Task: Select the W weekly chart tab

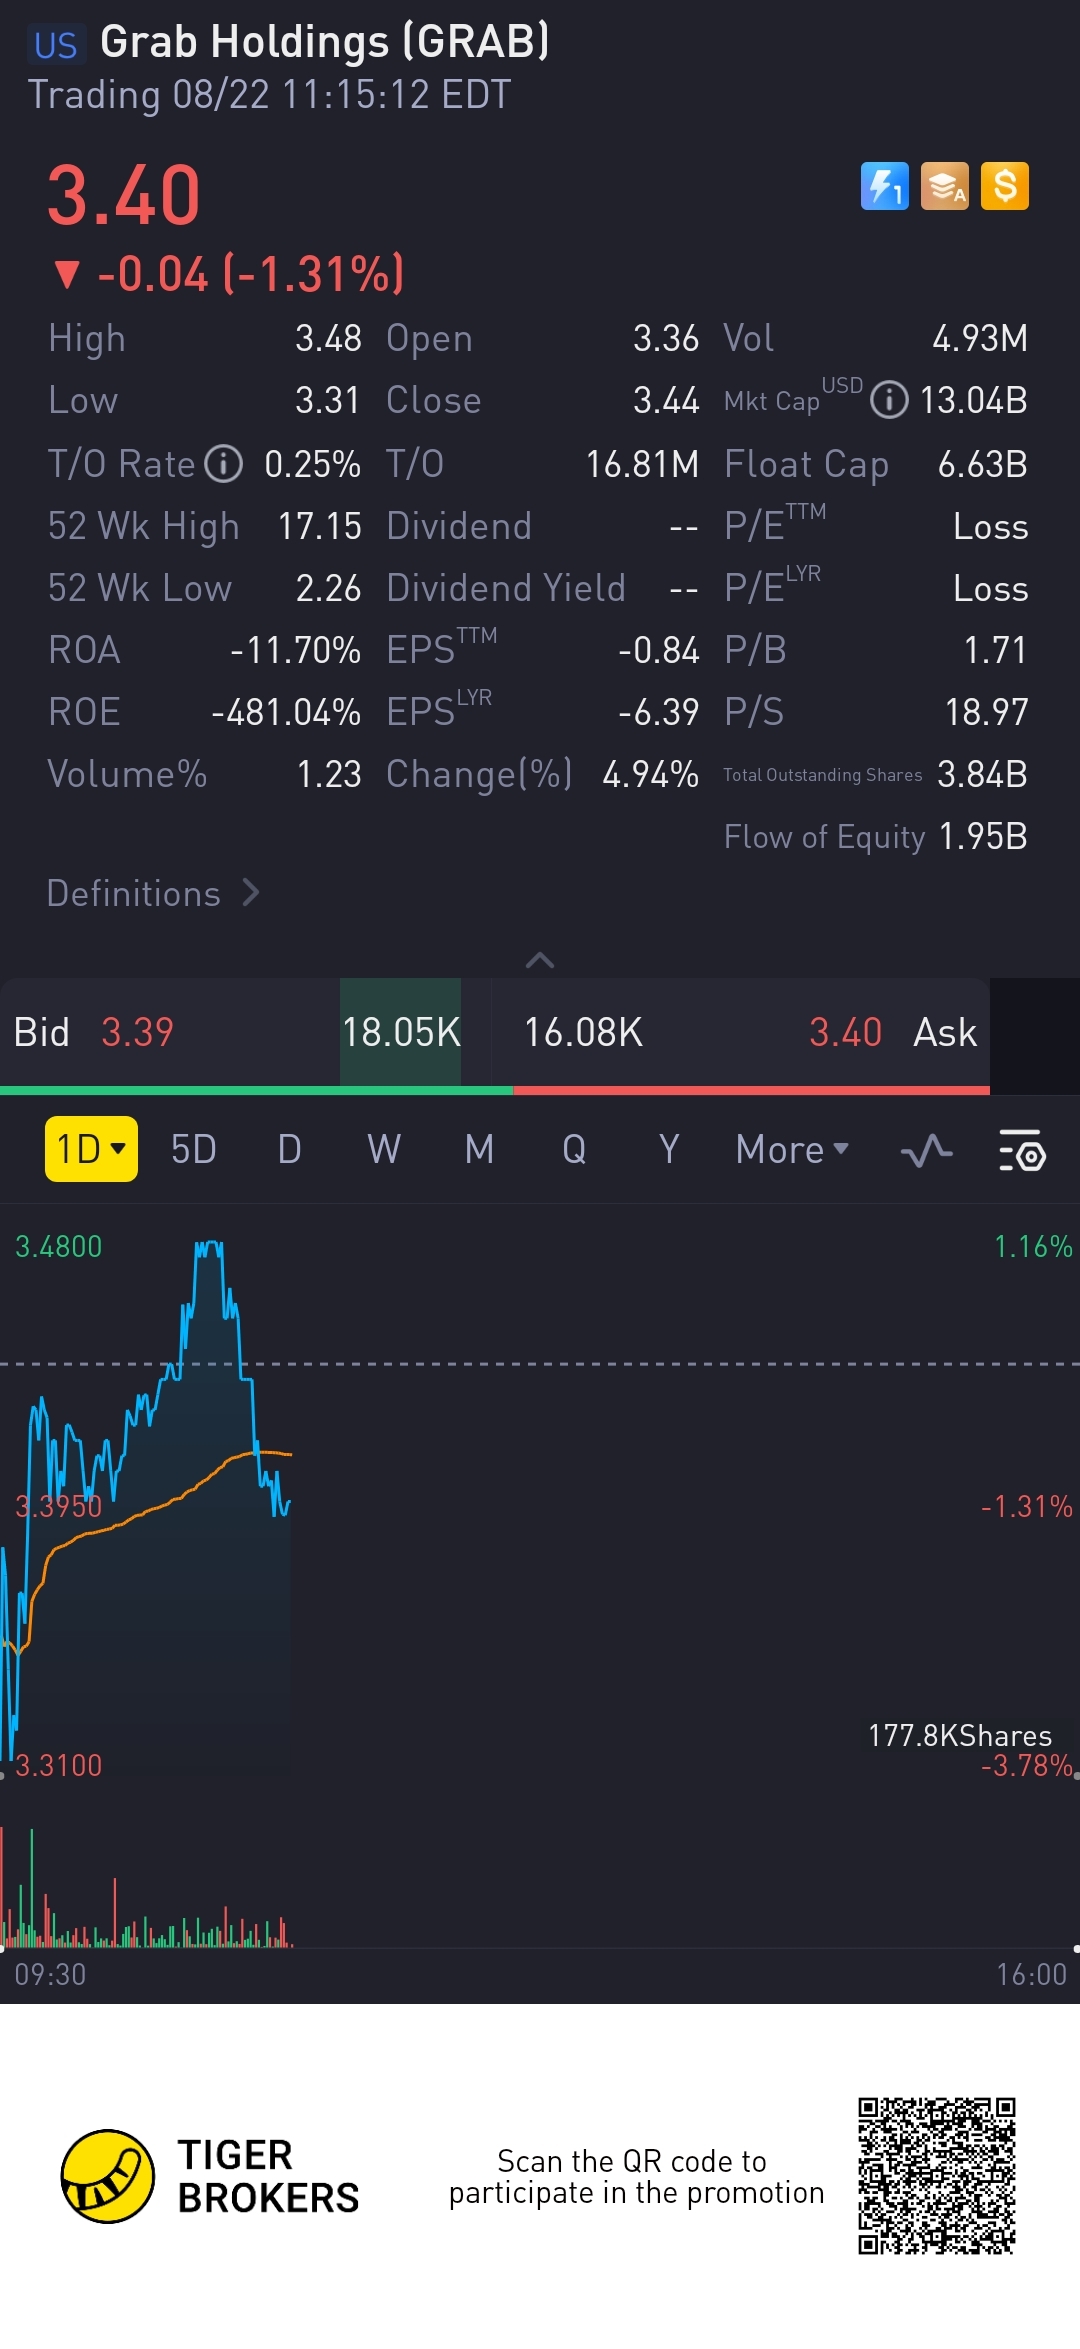Action: [x=384, y=1150]
